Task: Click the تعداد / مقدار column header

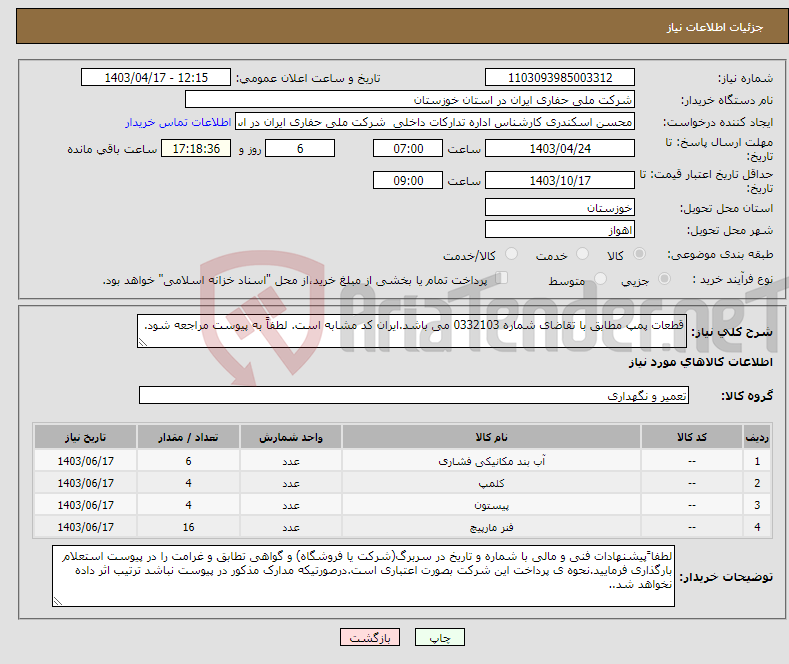Action: coord(188,437)
